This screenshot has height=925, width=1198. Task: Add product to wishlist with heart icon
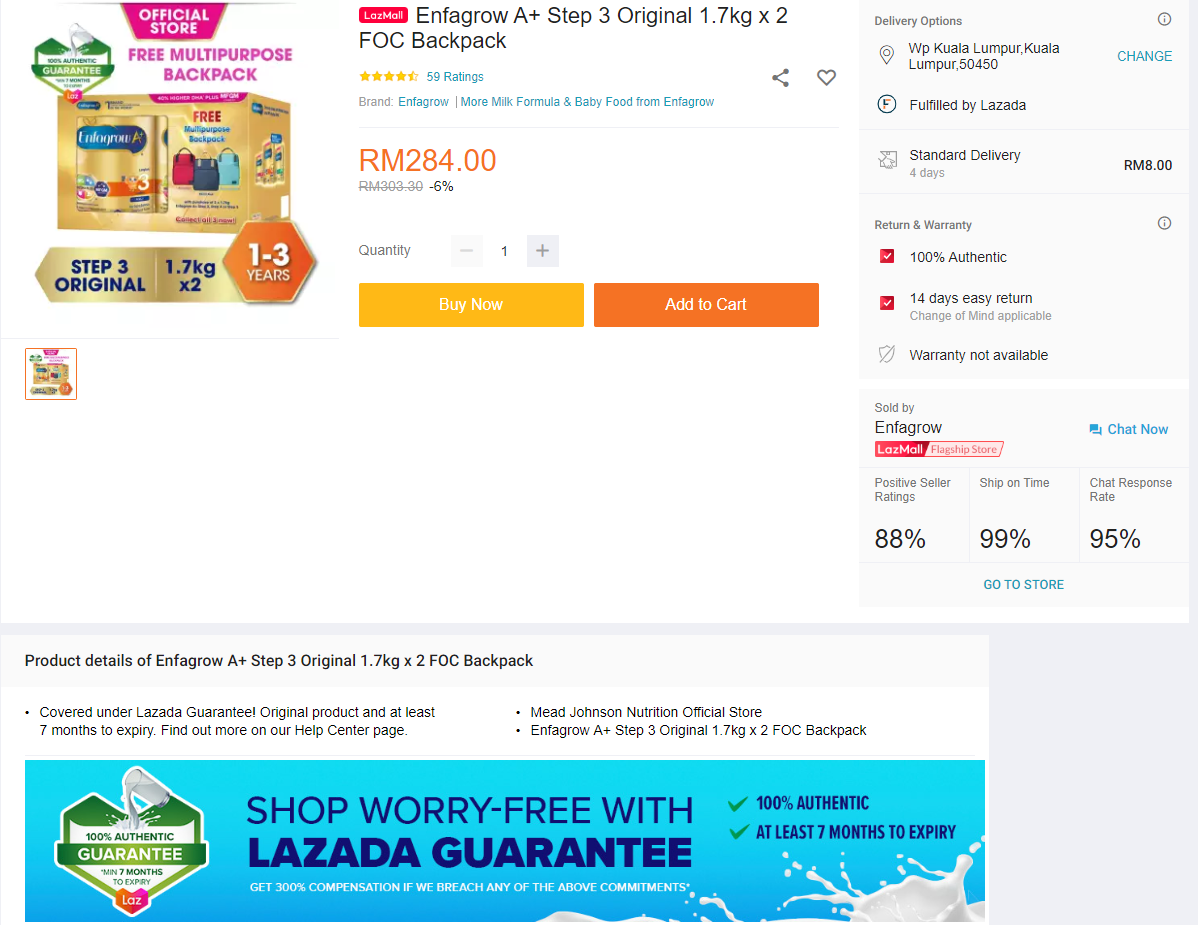(x=826, y=77)
